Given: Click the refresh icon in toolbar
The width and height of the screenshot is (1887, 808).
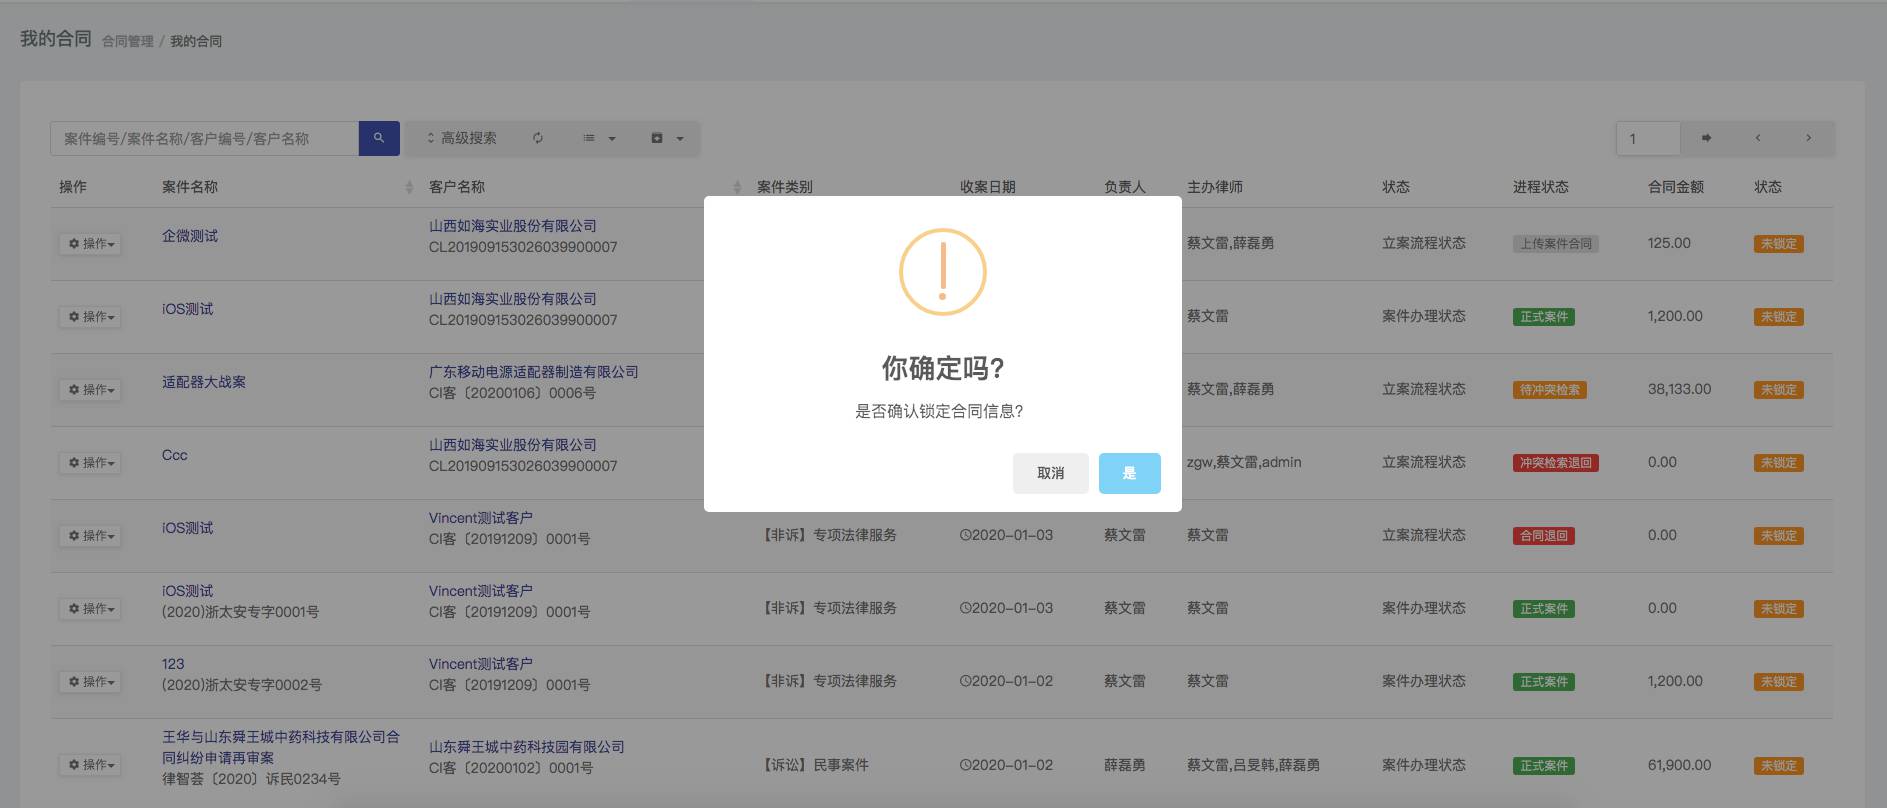Looking at the screenshot, I should 538,138.
